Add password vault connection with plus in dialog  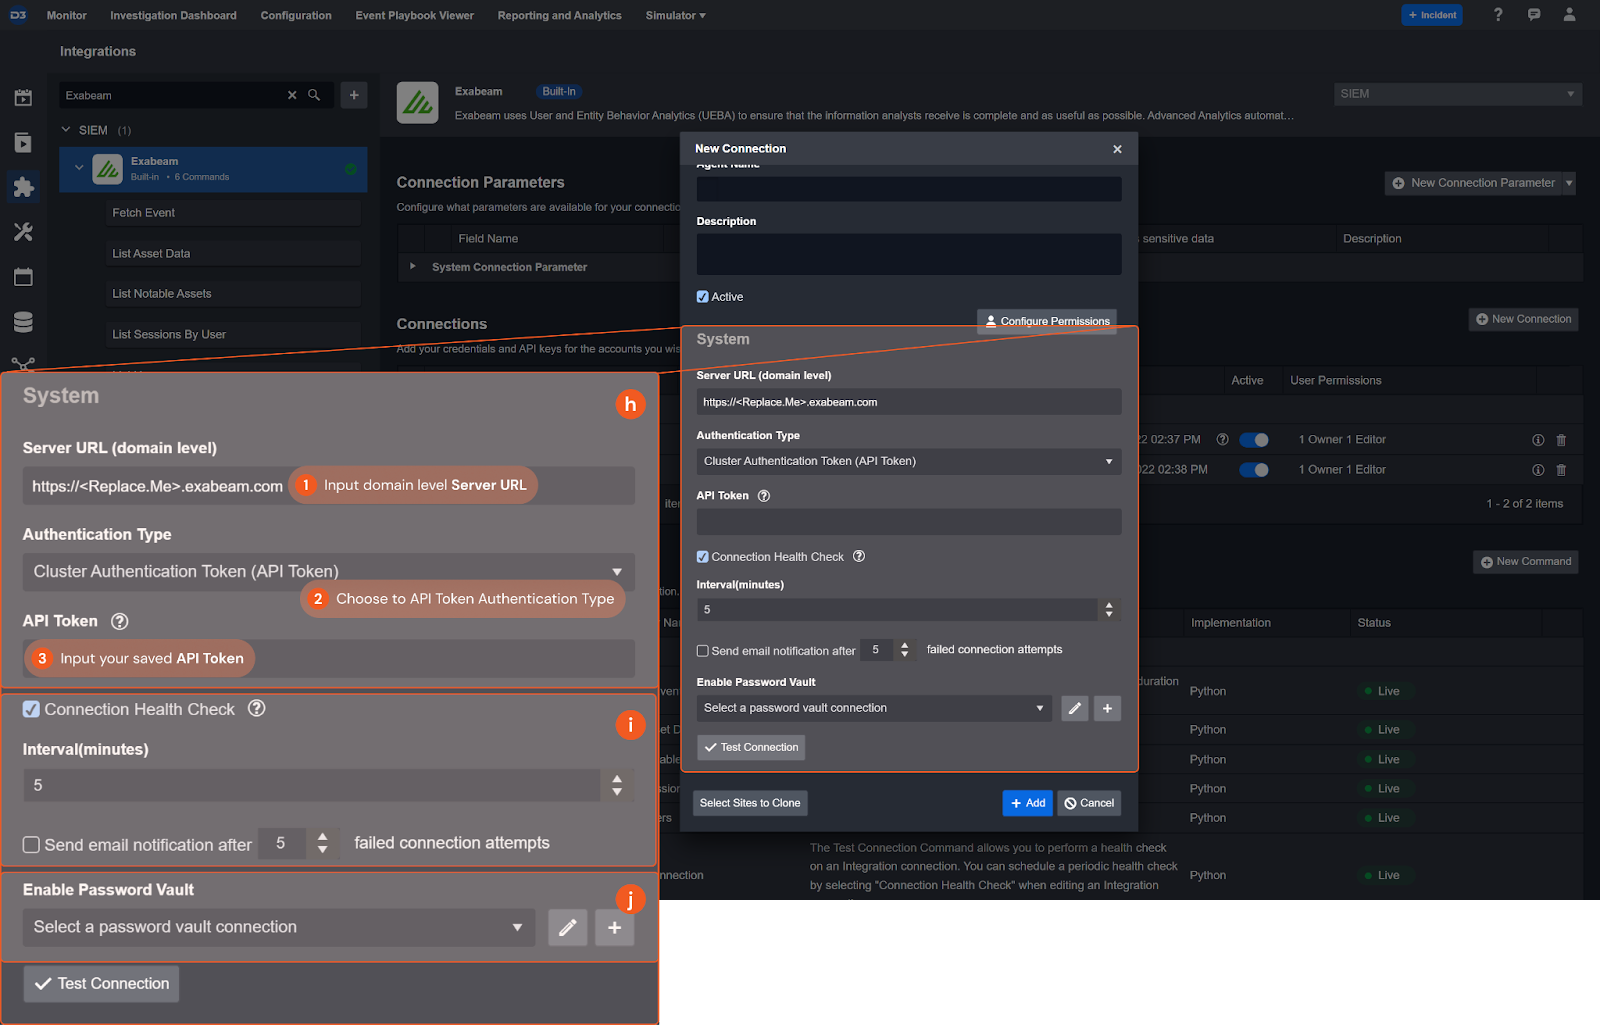[x=1107, y=708]
